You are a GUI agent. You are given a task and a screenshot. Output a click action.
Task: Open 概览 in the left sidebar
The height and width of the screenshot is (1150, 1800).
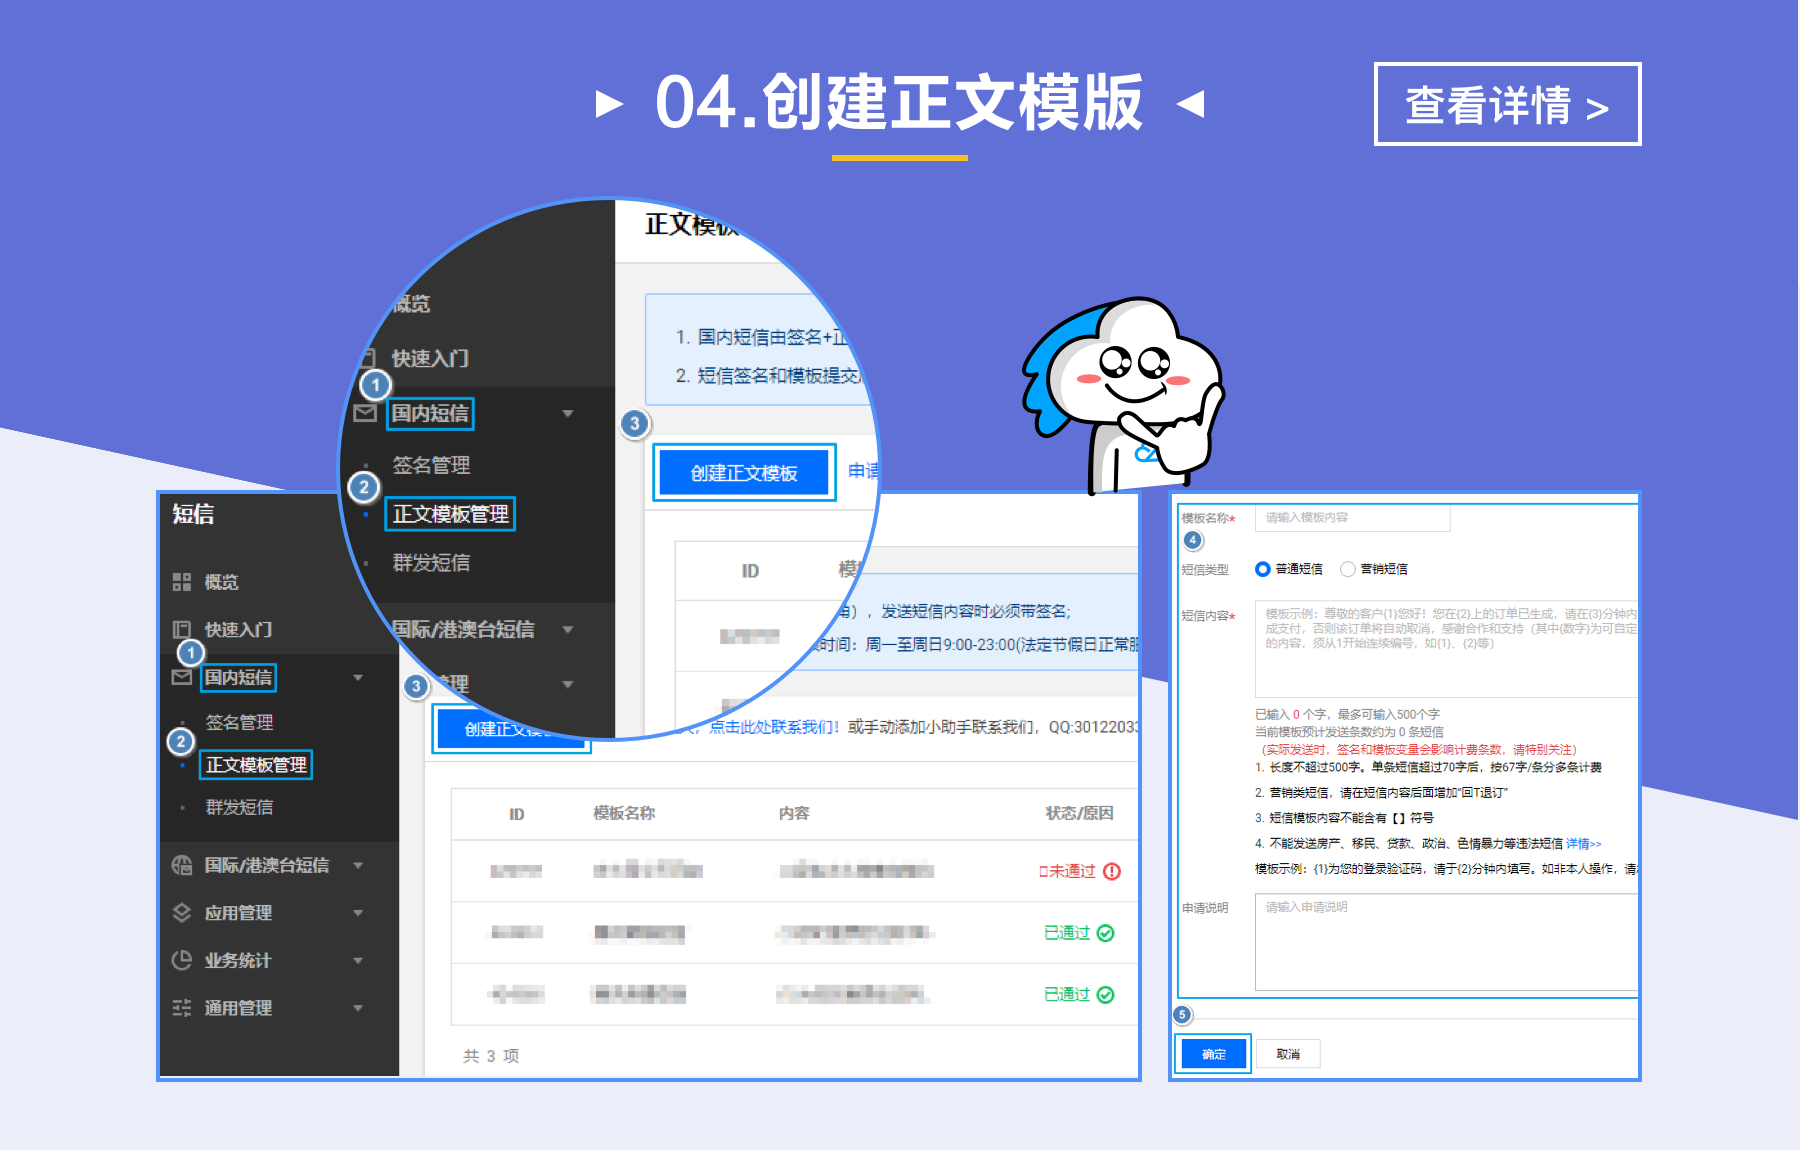(222, 582)
